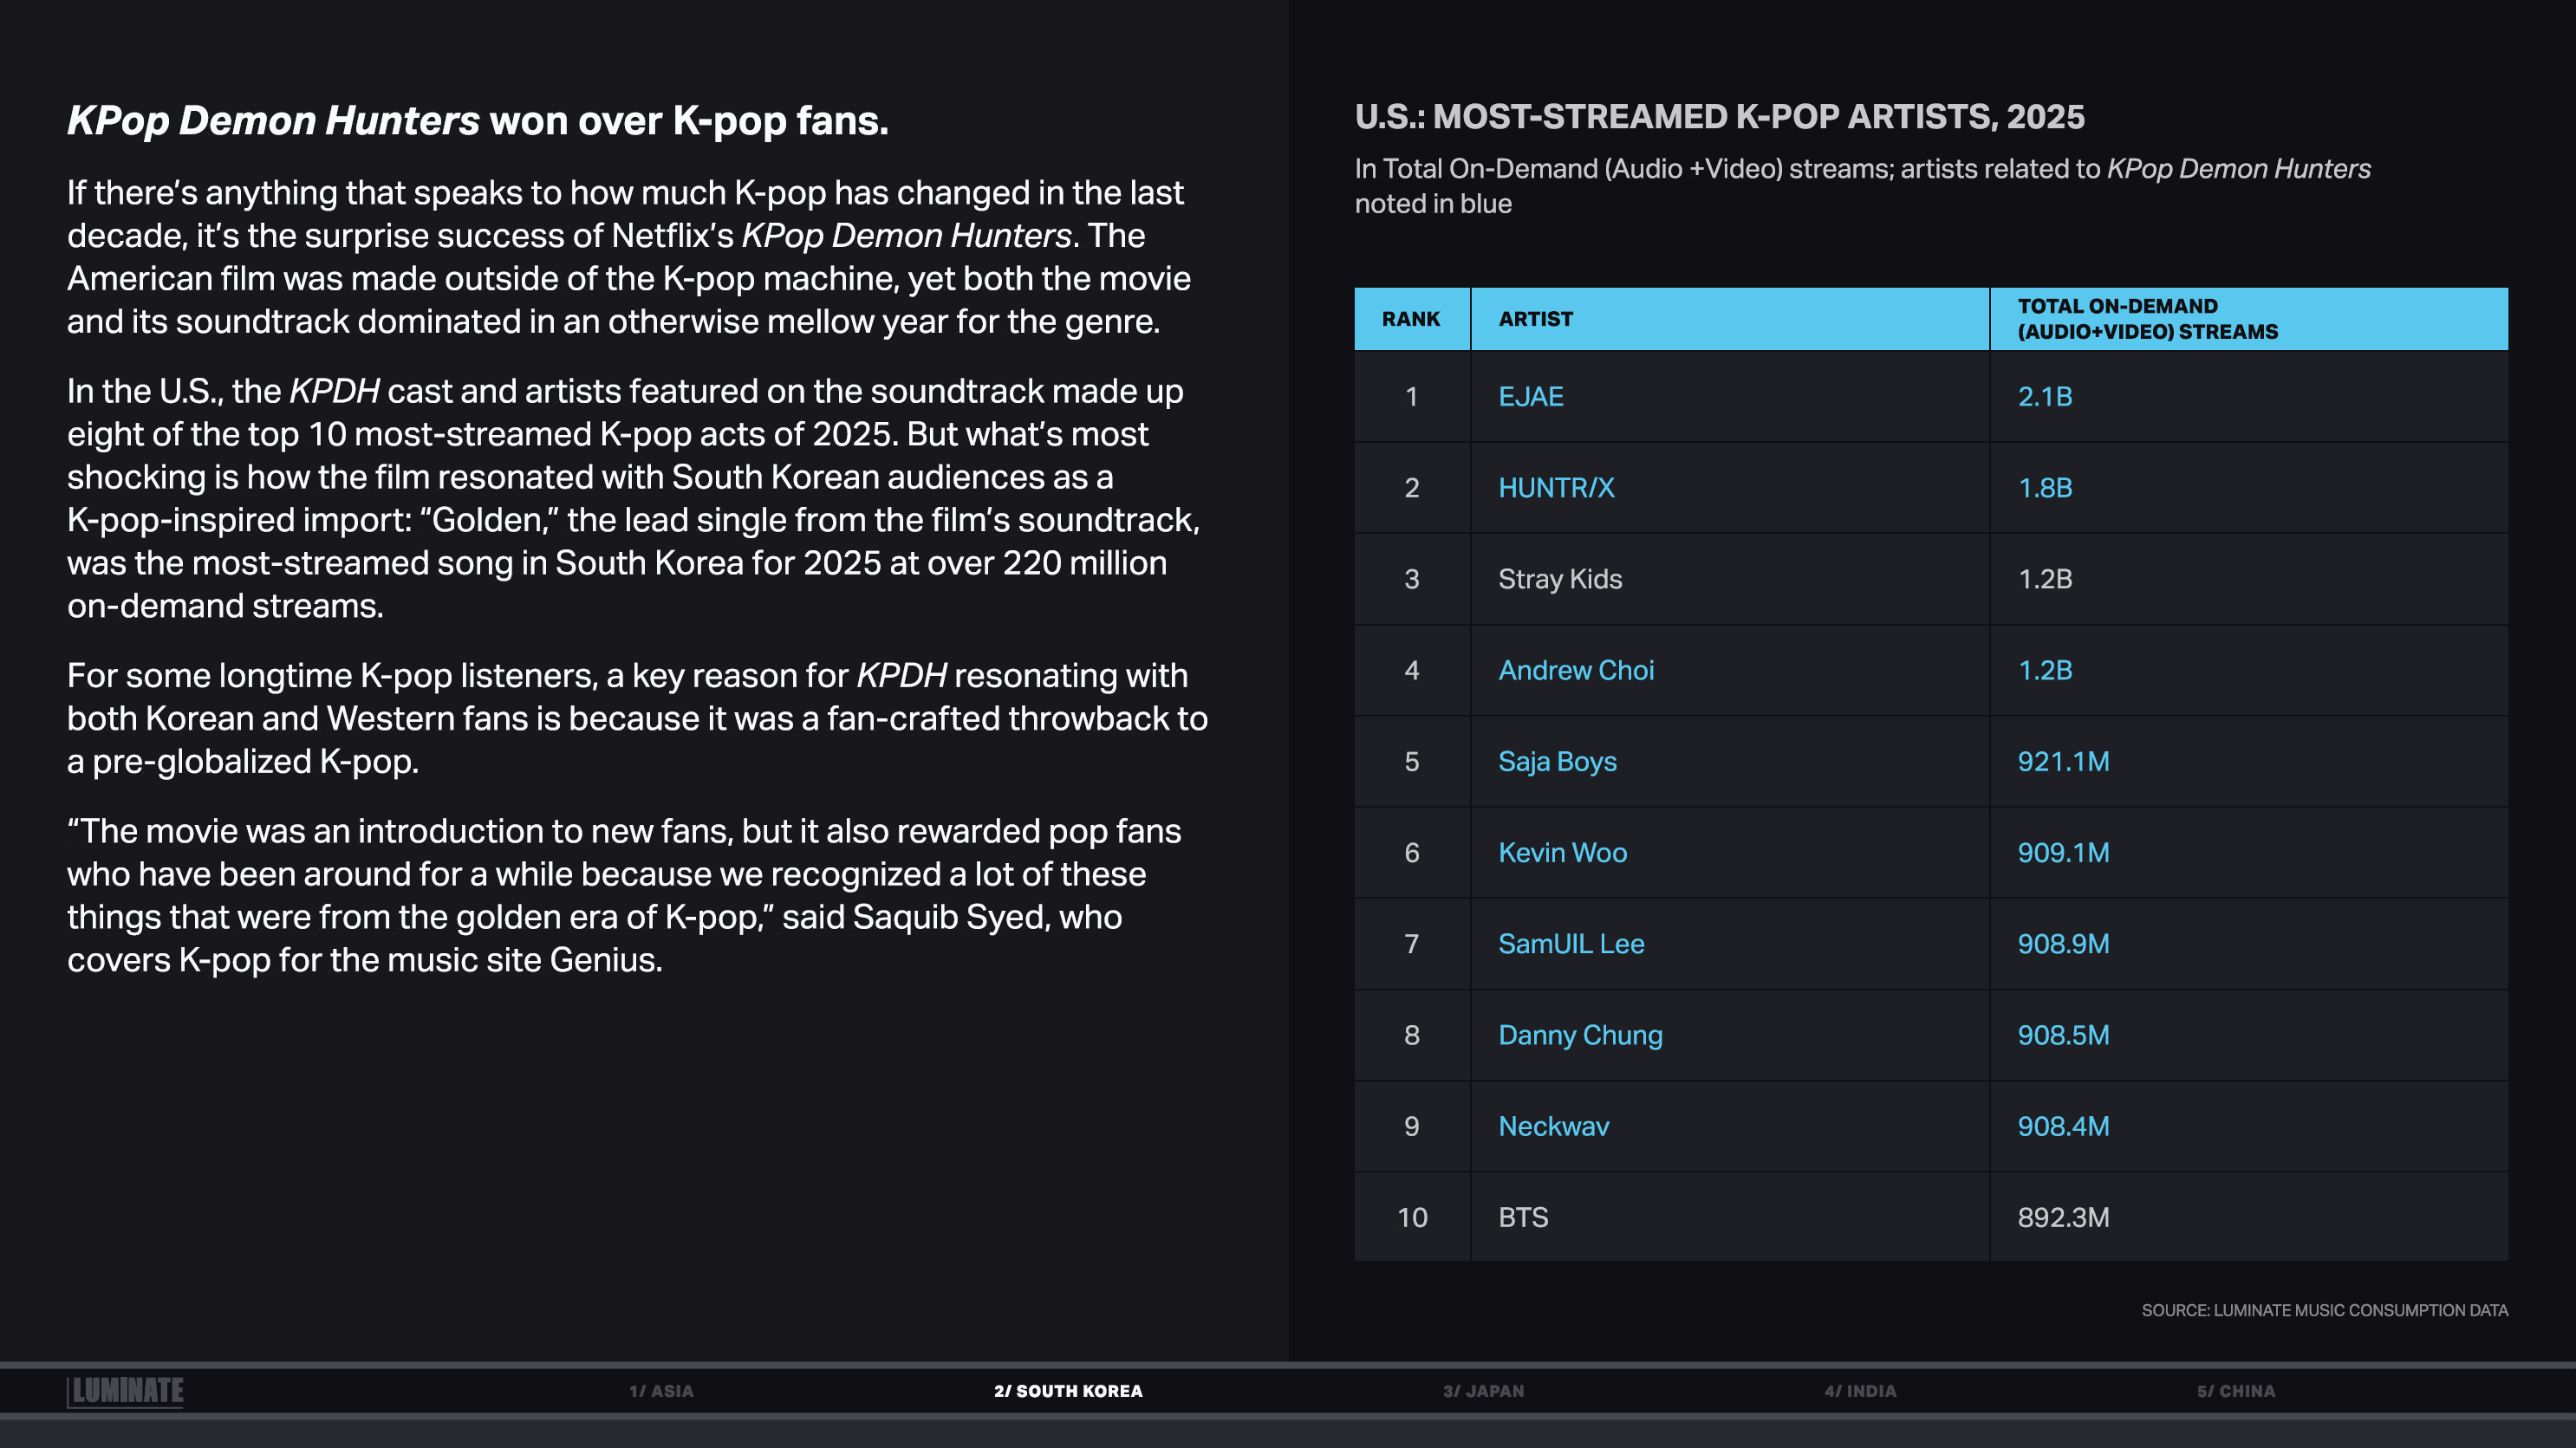Click the BTS row at rank 10
The image size is (2576, 1448).
tap(1523, 1217)
